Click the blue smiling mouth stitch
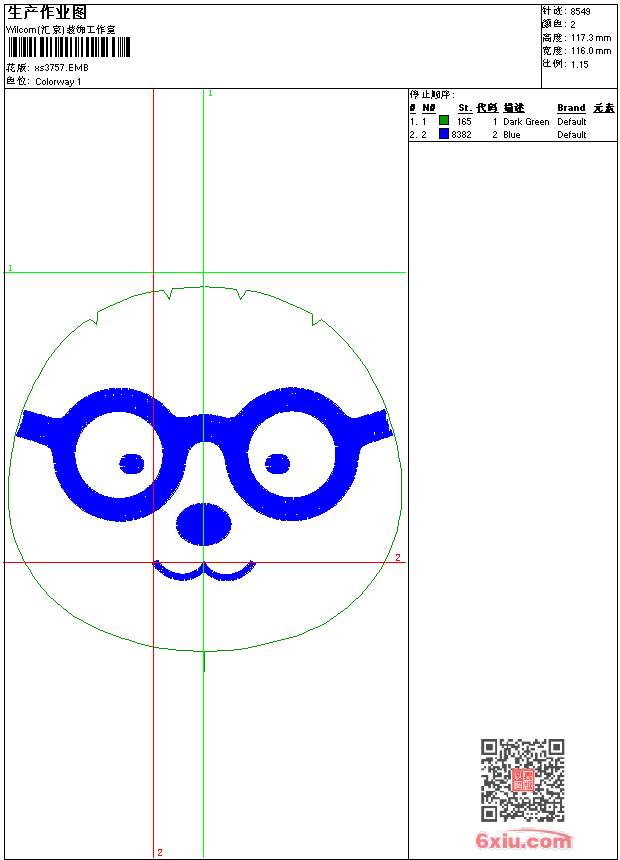 point(204,571)
